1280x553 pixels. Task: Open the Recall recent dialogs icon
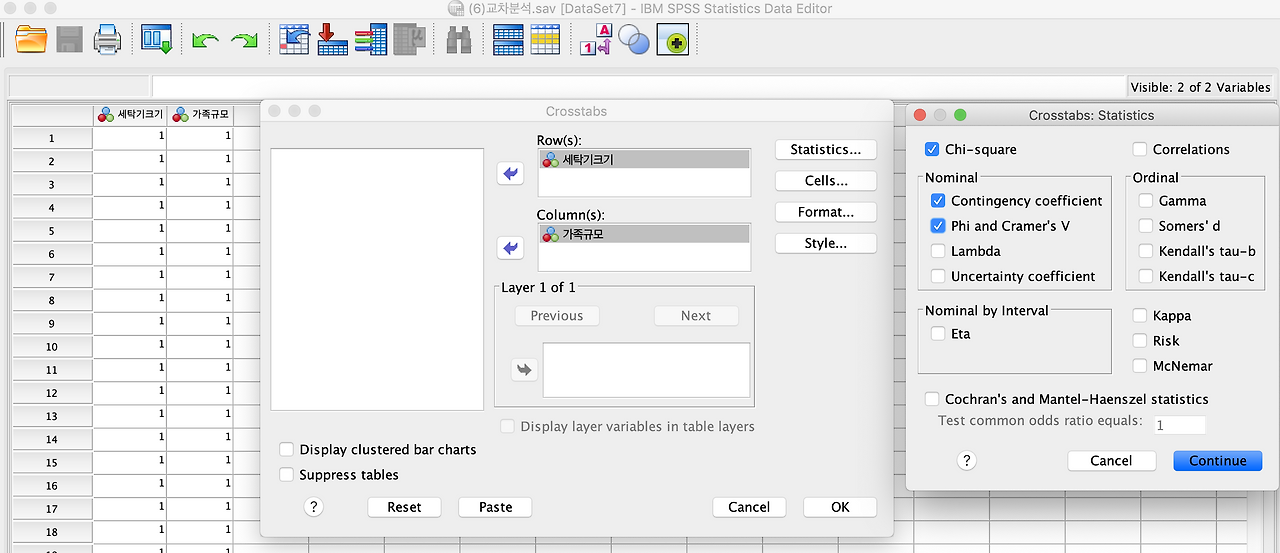pos(156,40)
